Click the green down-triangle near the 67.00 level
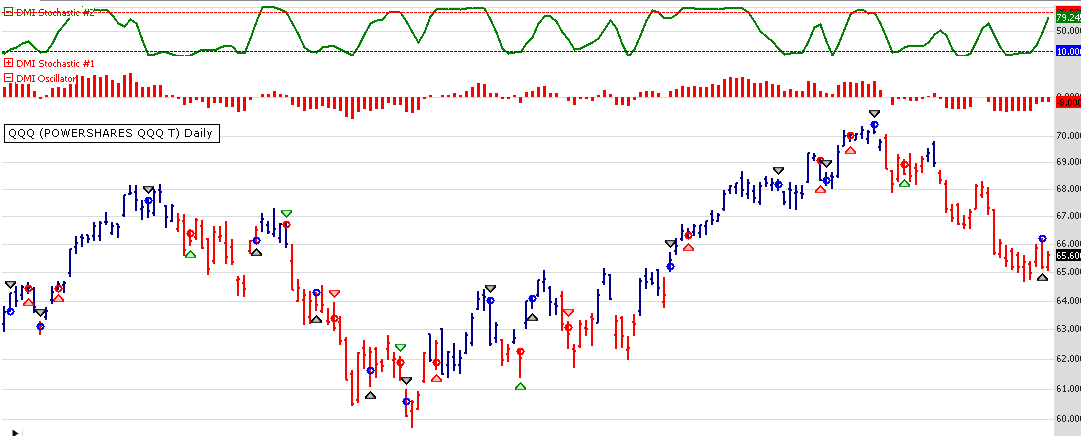The image size is (1081, 436). pyautogui.click(x=286, y=213)
